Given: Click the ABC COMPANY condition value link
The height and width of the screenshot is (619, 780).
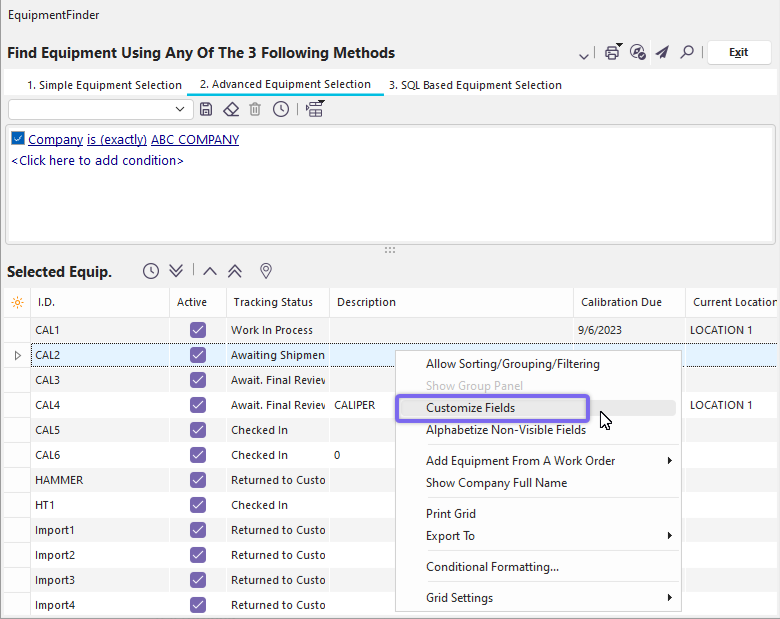Looking at the screenshot, I should (x=195, y=139).
